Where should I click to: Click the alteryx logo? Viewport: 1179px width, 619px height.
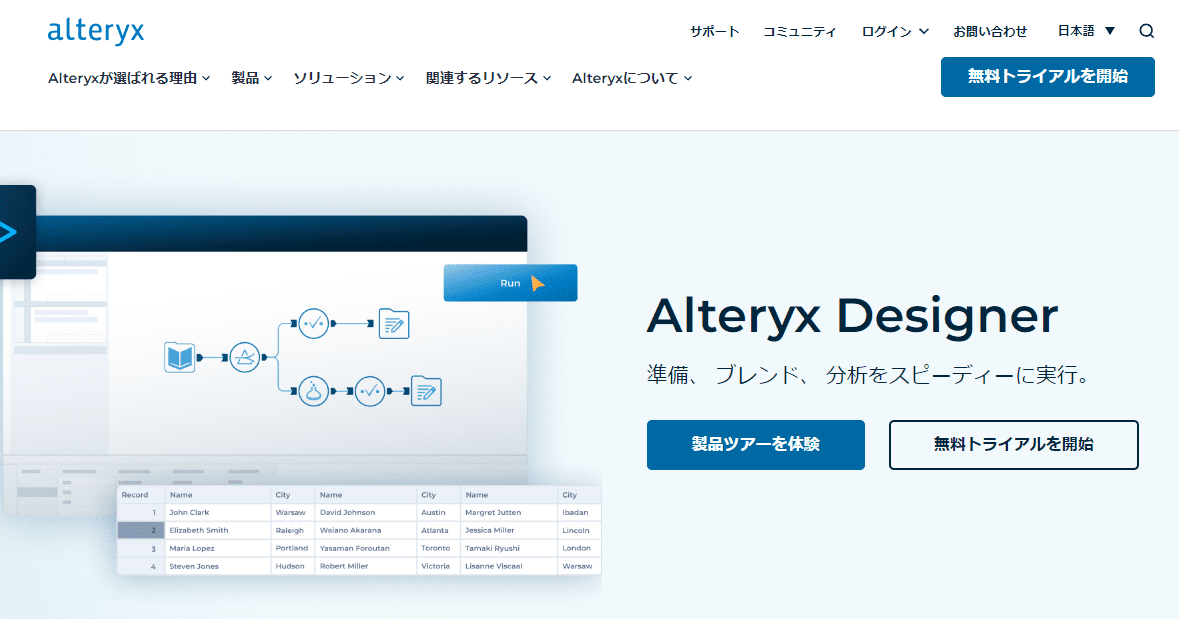95,32
